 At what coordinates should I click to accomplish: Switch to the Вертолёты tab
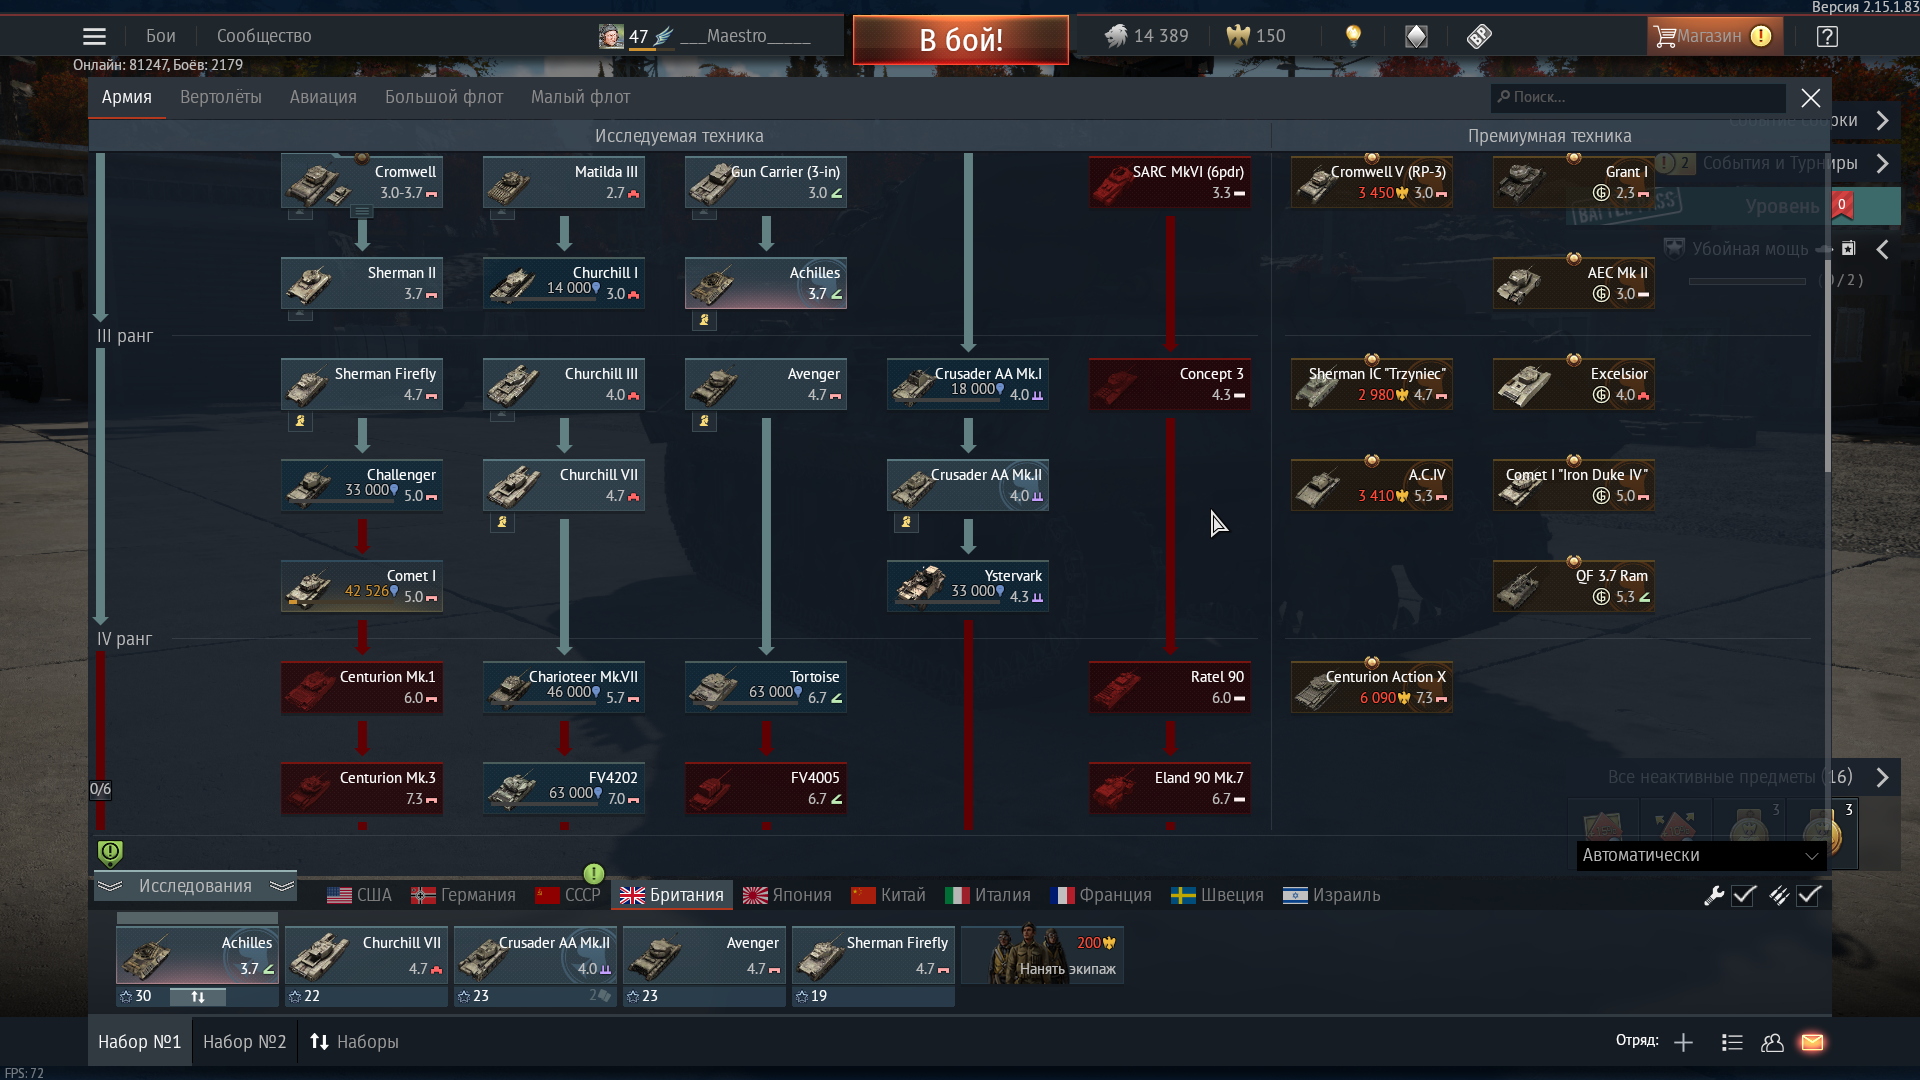click(x=220, y=97)
